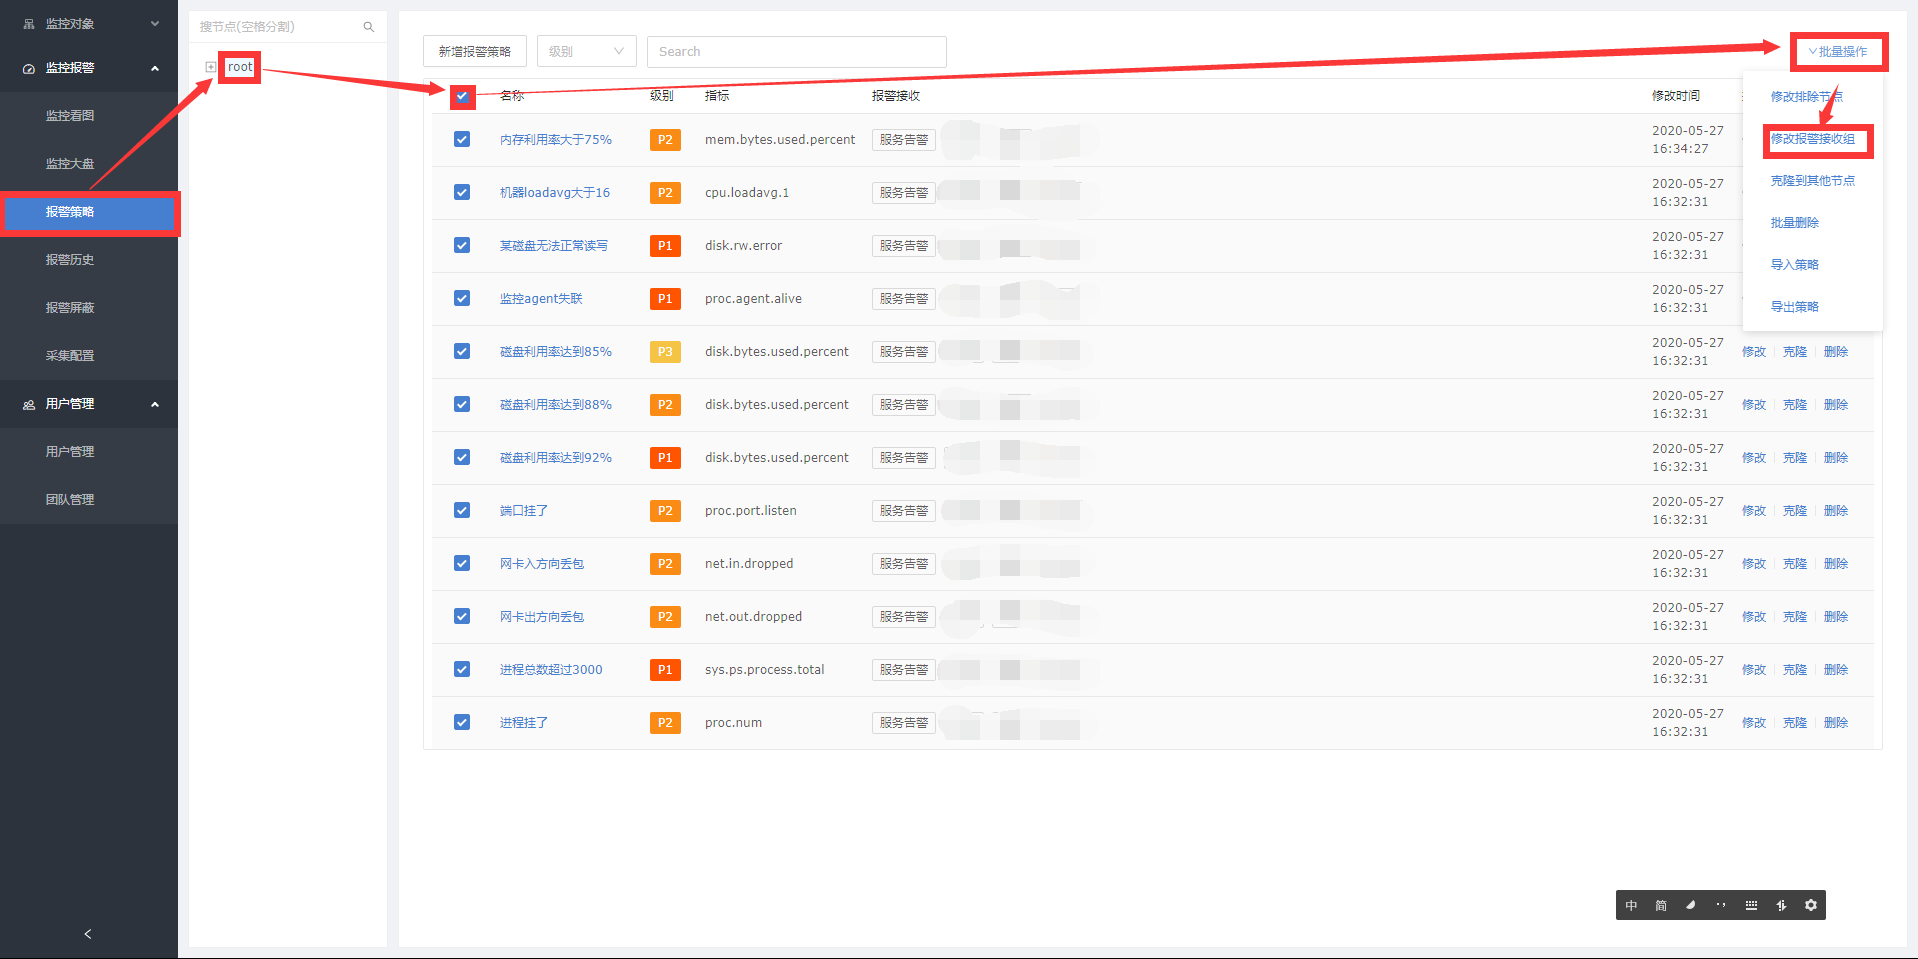Toggle punctuation mode in the input toolbar
This screenshot has height=959, width=1918.
pyautogui.click(x=1721, y=905)
